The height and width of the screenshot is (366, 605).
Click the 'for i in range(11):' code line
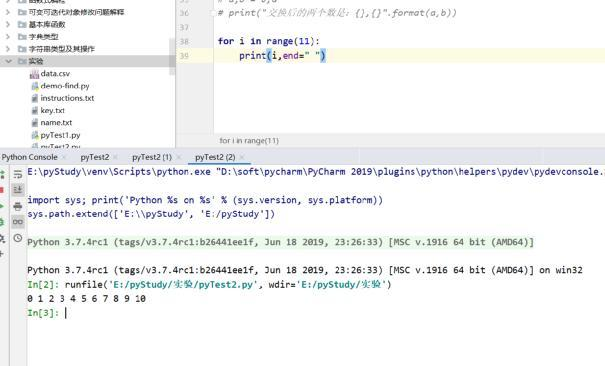click(x=269, y=41)
